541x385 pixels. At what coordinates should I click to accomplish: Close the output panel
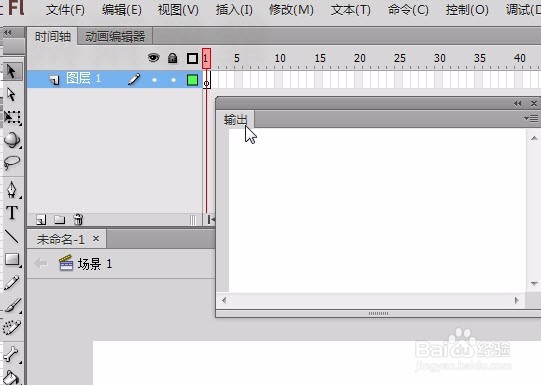534,103
